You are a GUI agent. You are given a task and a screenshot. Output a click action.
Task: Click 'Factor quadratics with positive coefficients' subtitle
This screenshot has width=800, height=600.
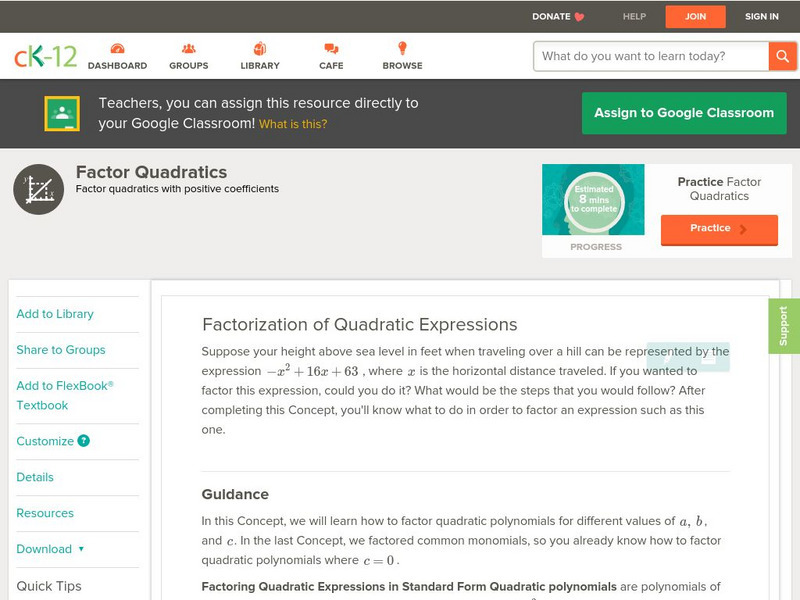click(x=177, y=189)
